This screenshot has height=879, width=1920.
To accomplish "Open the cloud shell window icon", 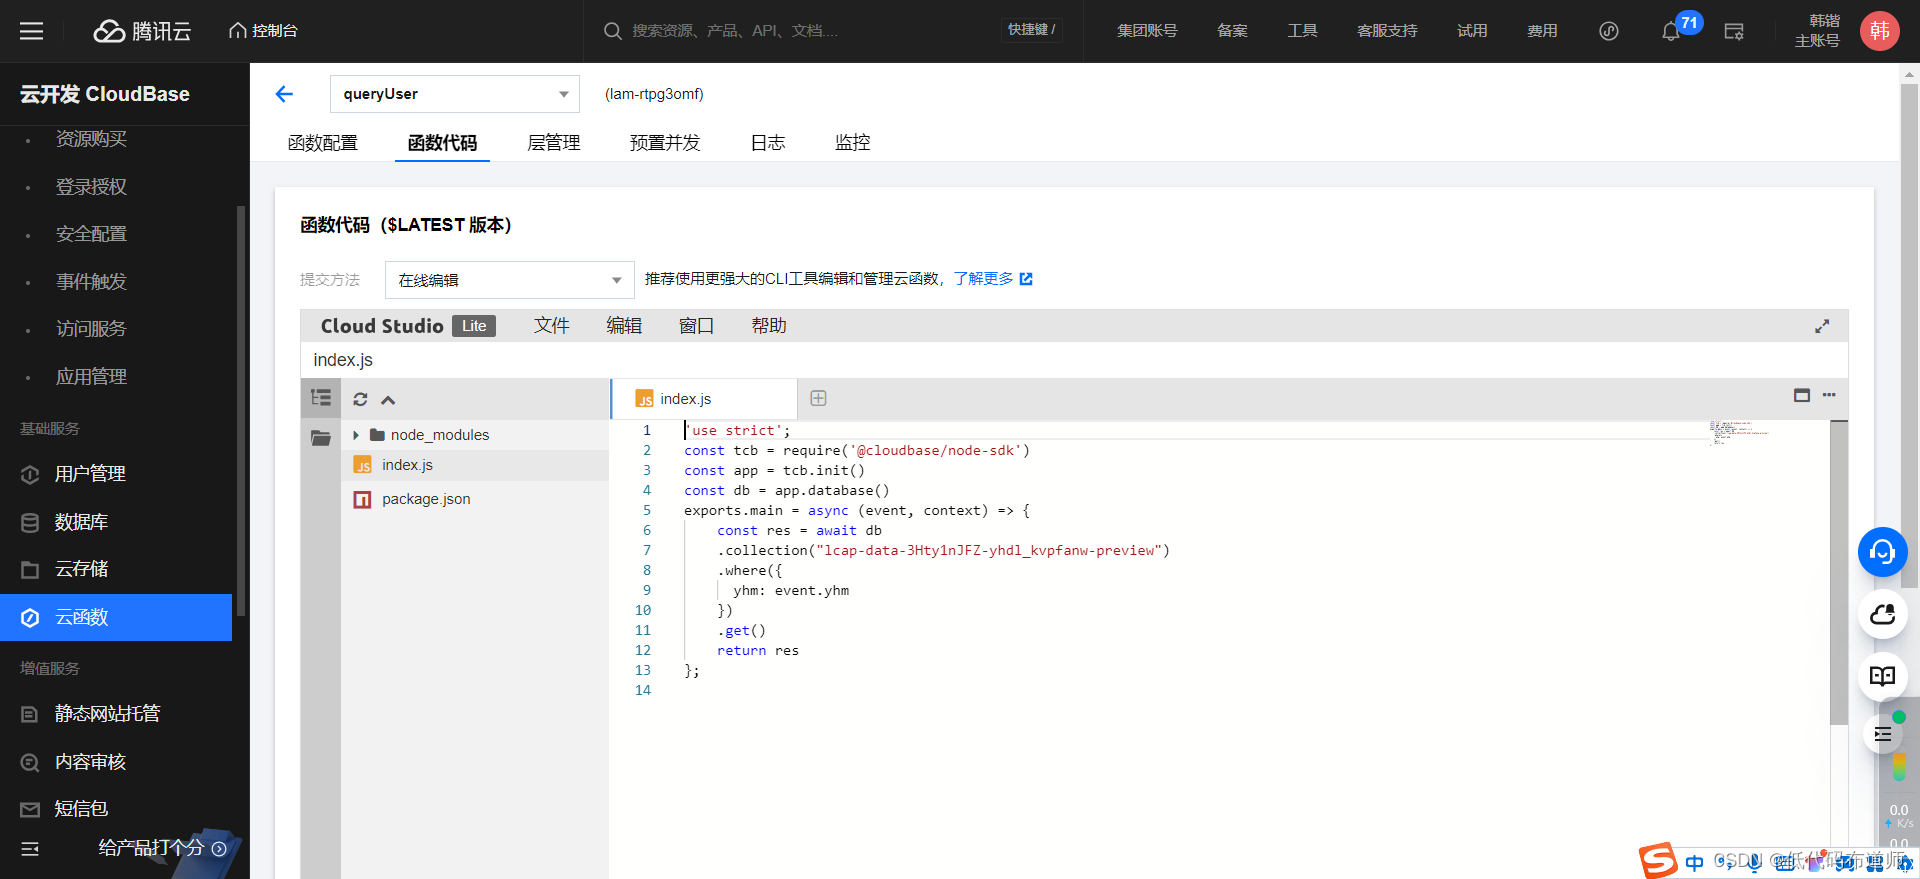I will [x=1734, y=31].
